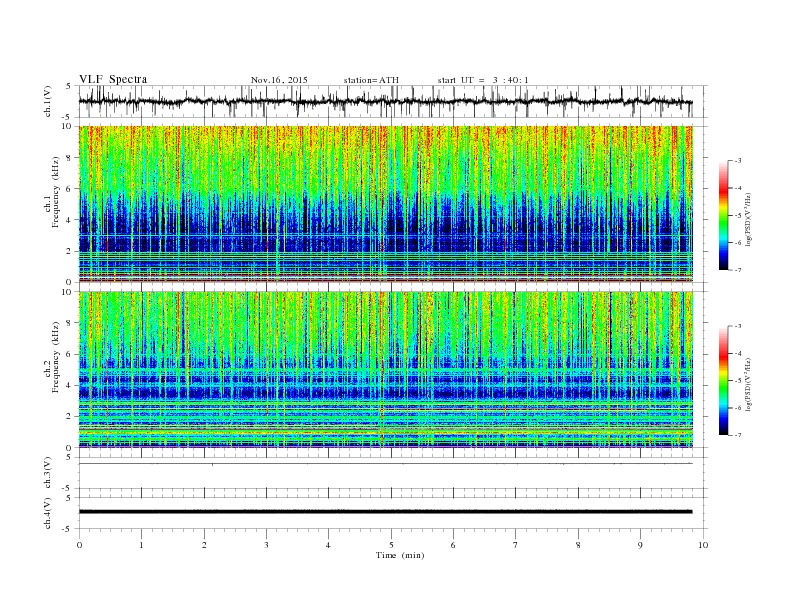The image size is (792, 612).
Task: Click the "-7" label on ch.1 colorbar
Action: click(737, 270)
